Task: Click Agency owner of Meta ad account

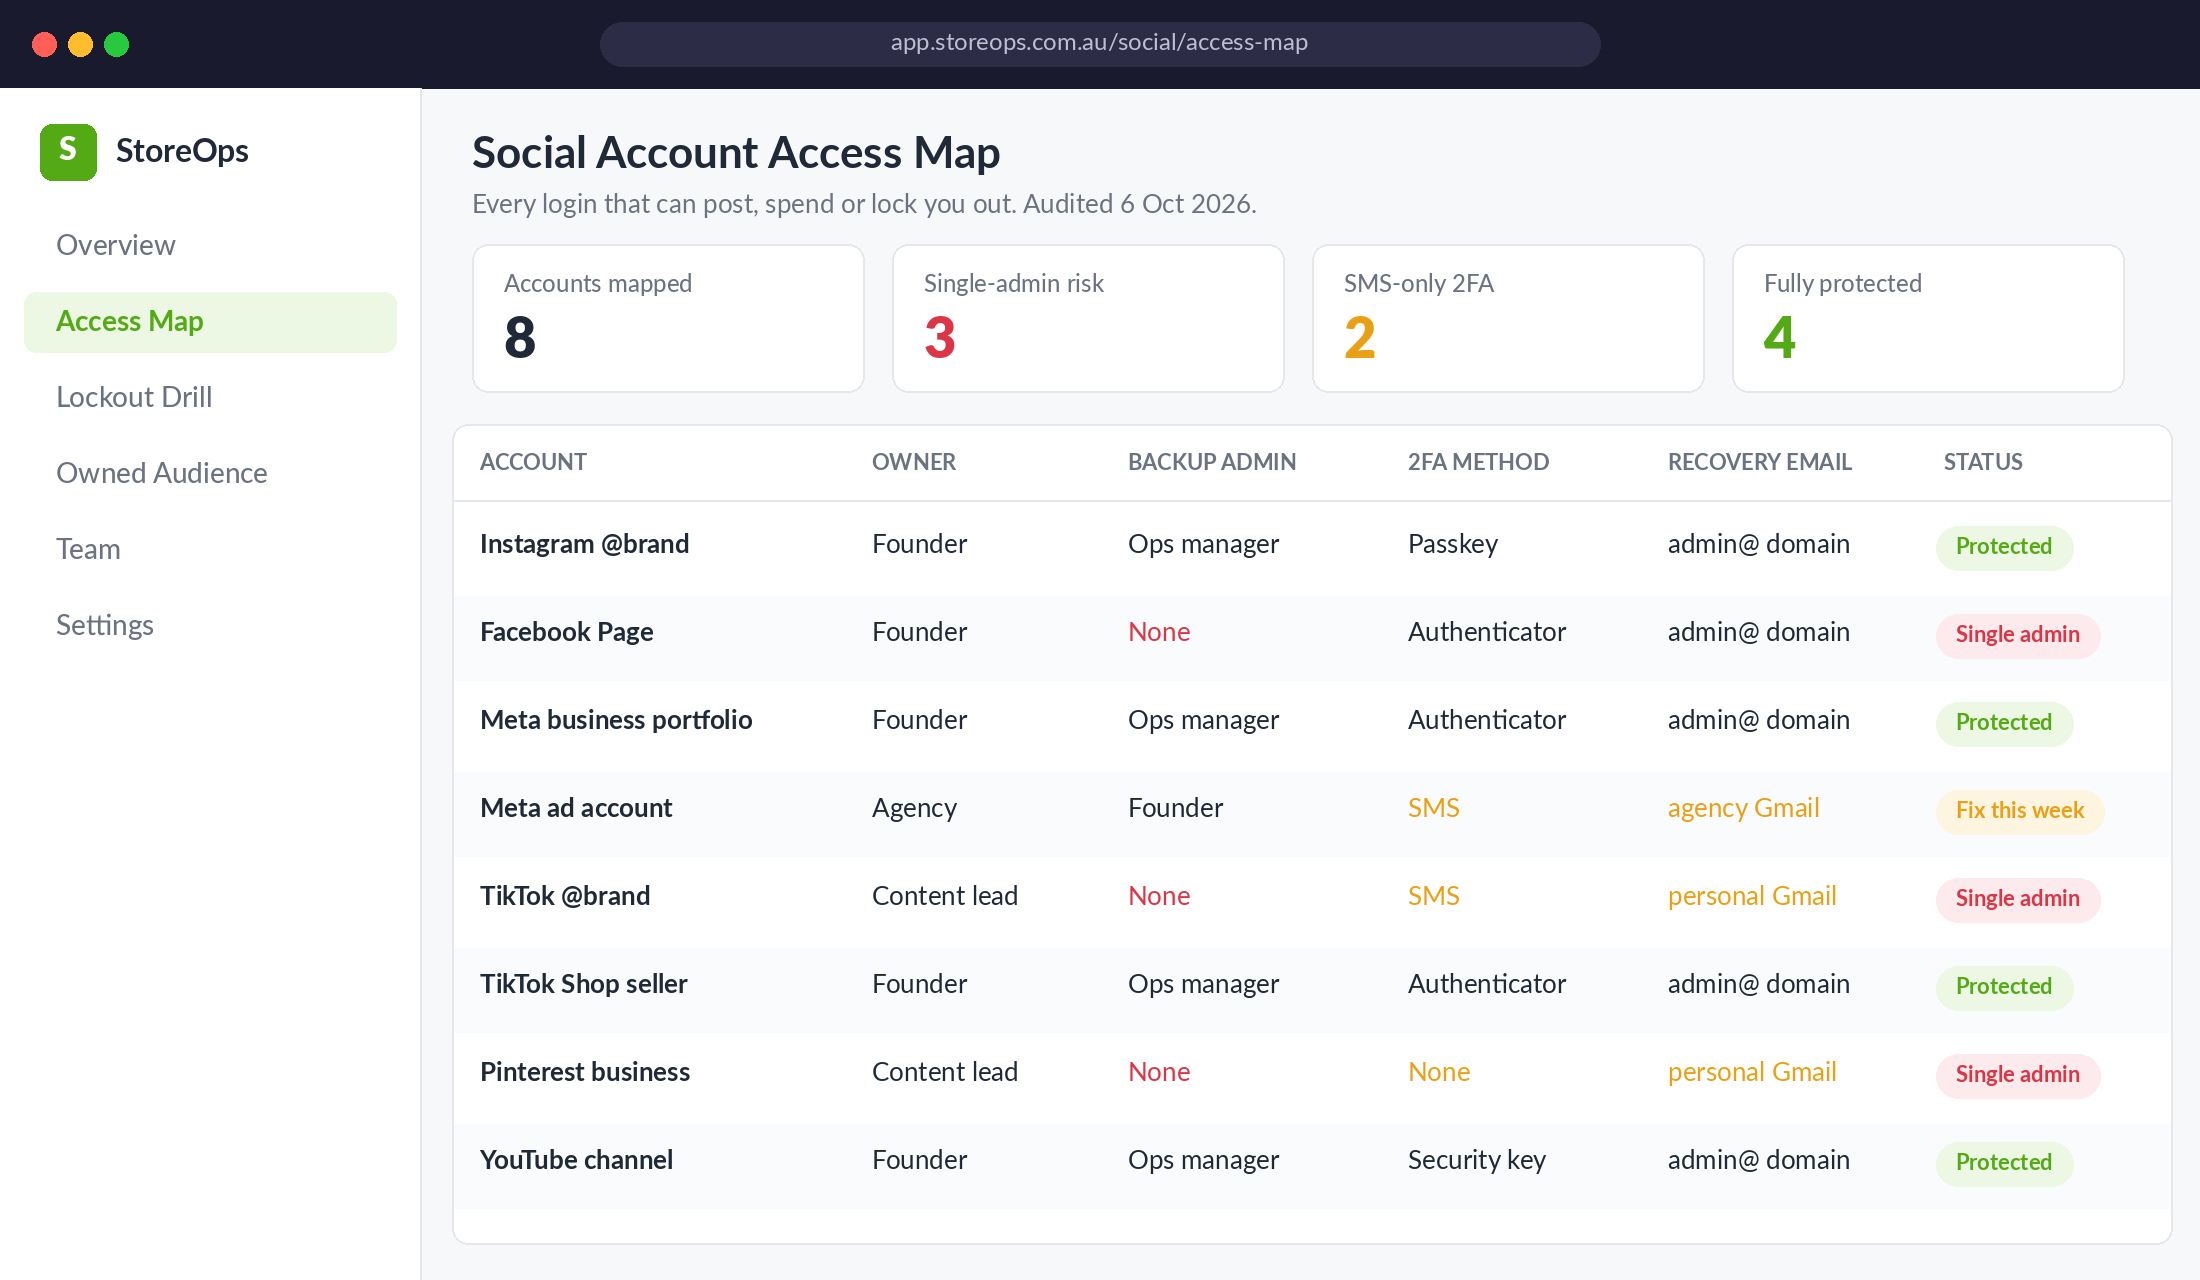Action: tap(914, 808)
